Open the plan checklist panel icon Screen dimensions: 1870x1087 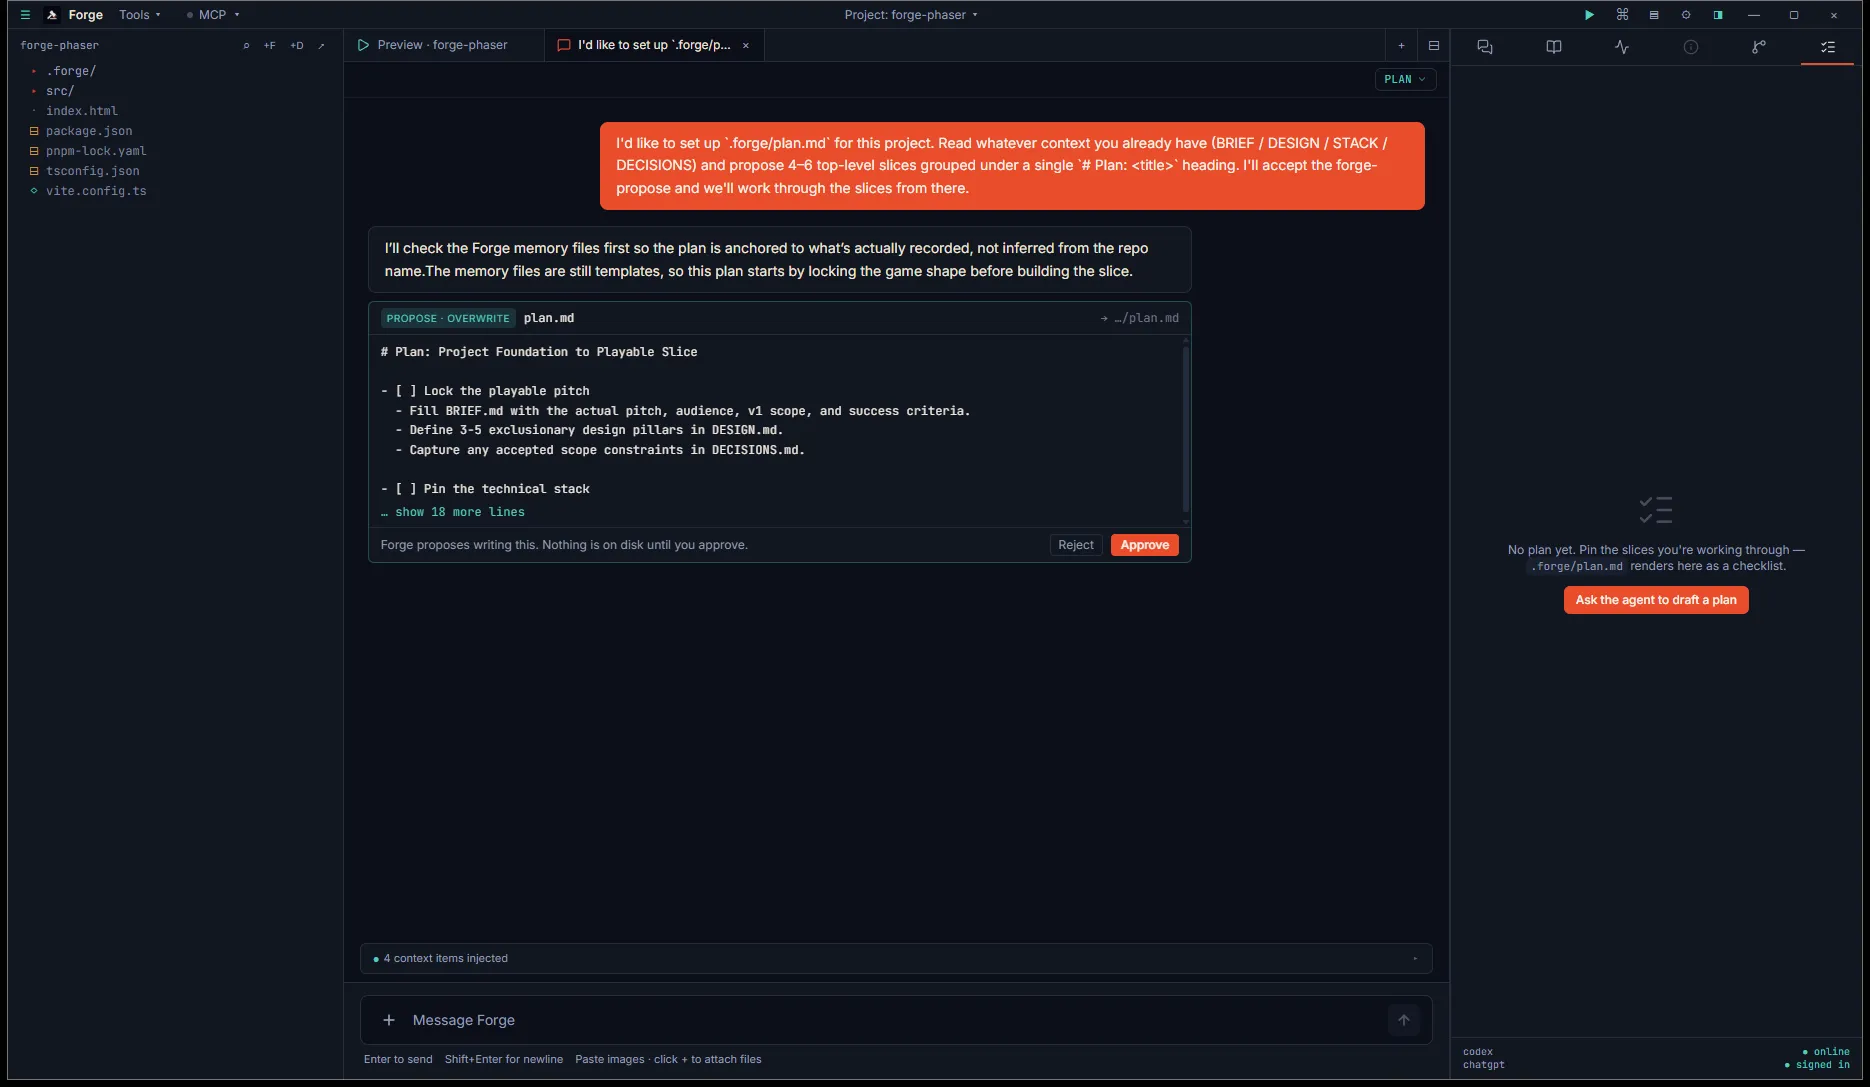(x=1828, y=47)
